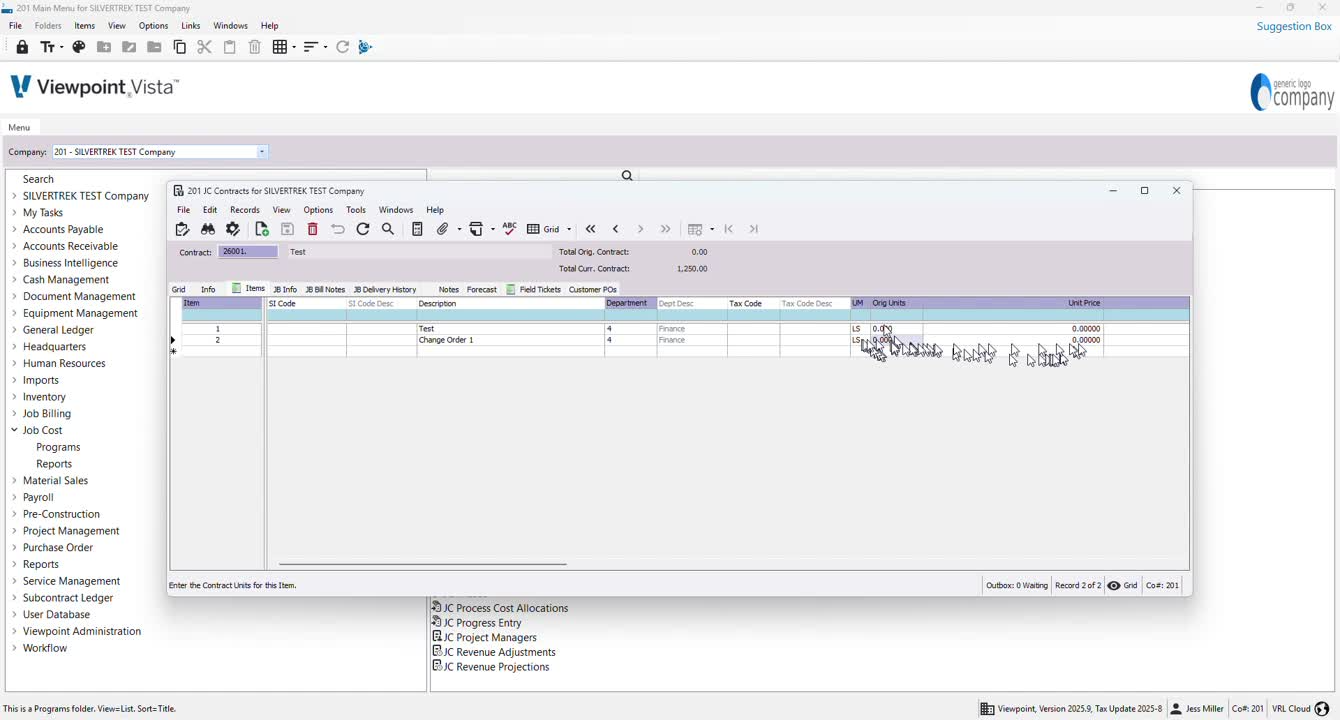Click the refresh icon in main toolbar
The height and width of the screenshot is (720, 1340).
click(x=342, y=47)
